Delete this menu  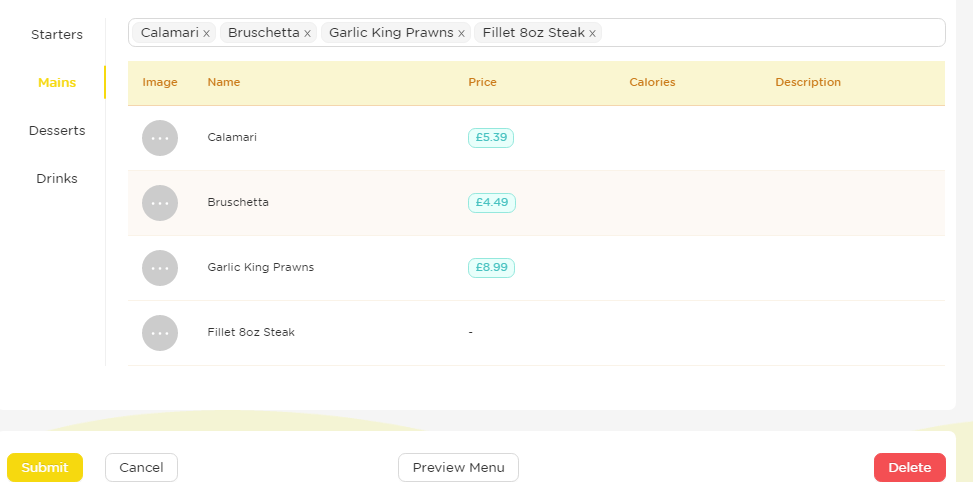[910, 468]
